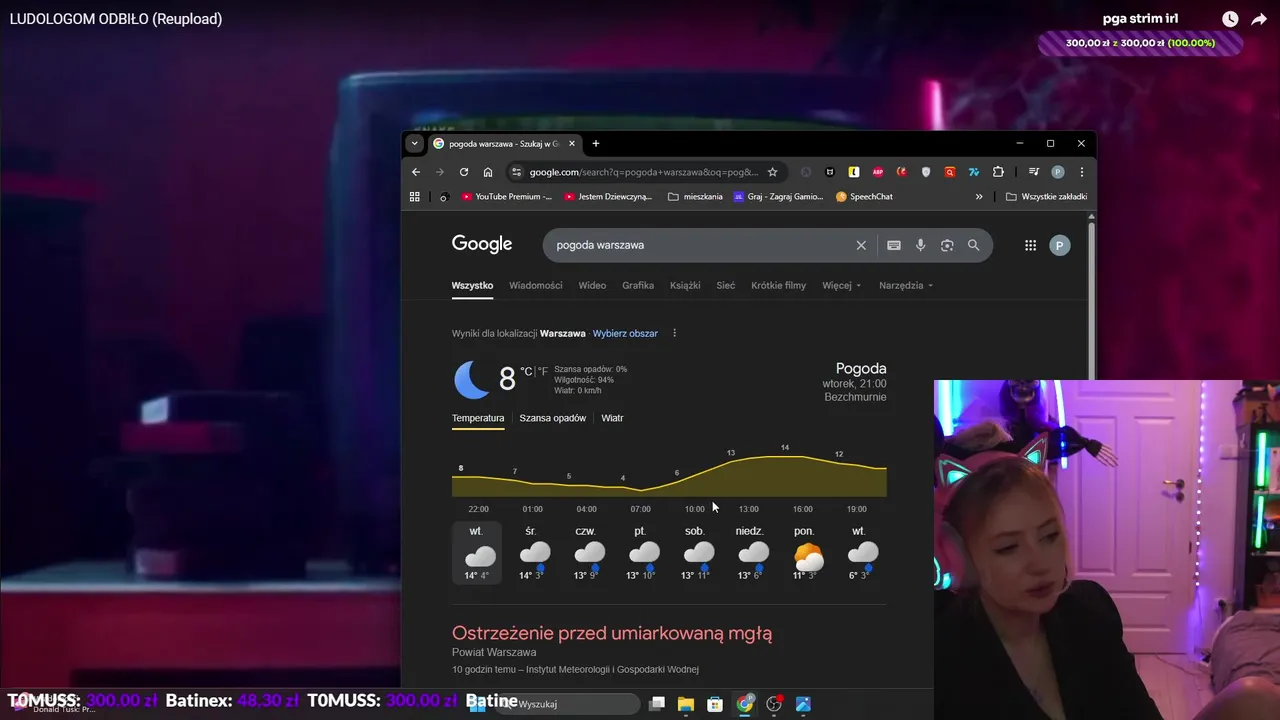Image resolution: width=1280 pixels, height=720 pixels.
Task: Open File Explorer from taskbar
Action: pos(686,704)
